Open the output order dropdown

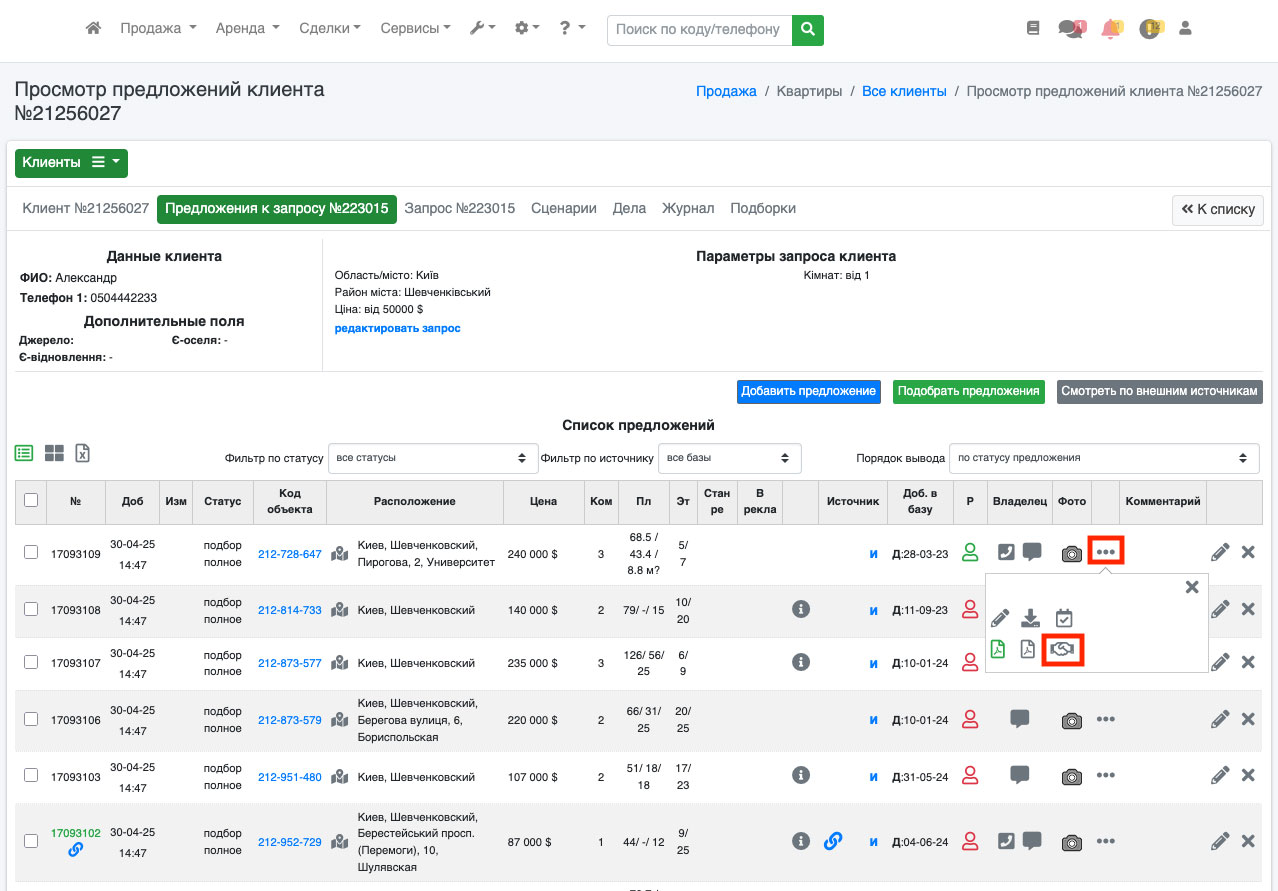[x=1103, y=458]
